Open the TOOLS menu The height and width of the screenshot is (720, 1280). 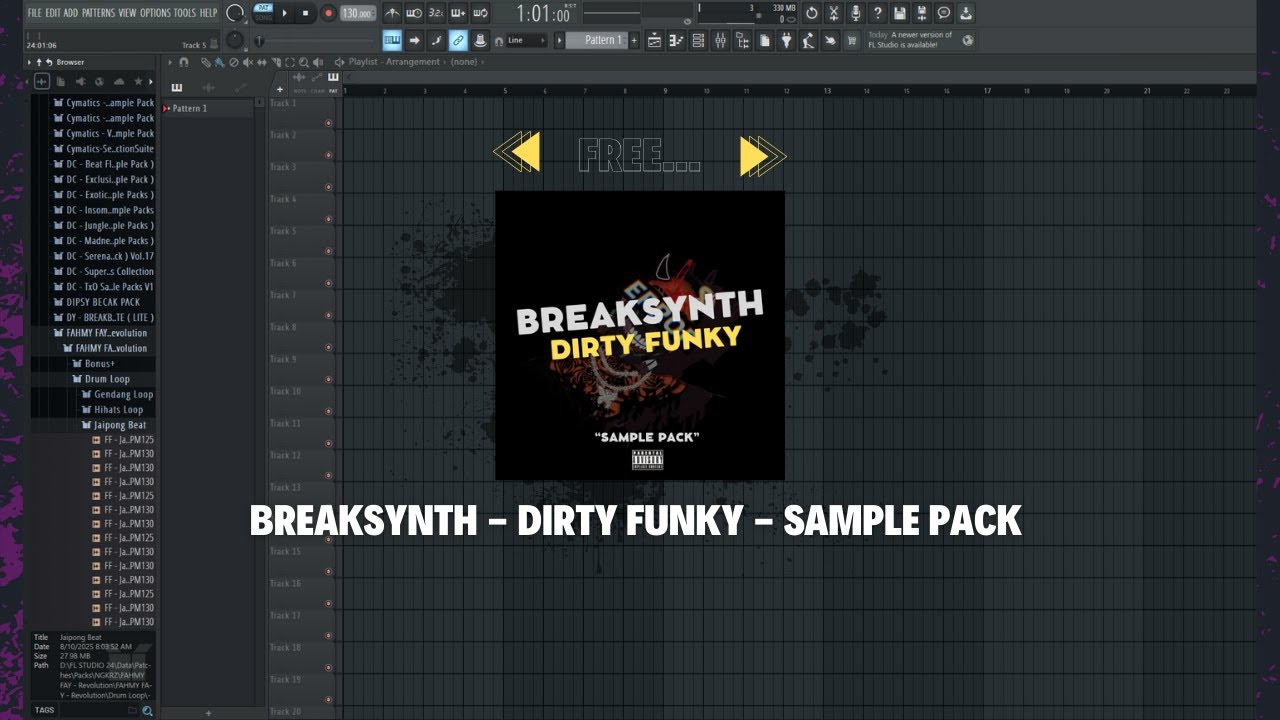point(185,13)
